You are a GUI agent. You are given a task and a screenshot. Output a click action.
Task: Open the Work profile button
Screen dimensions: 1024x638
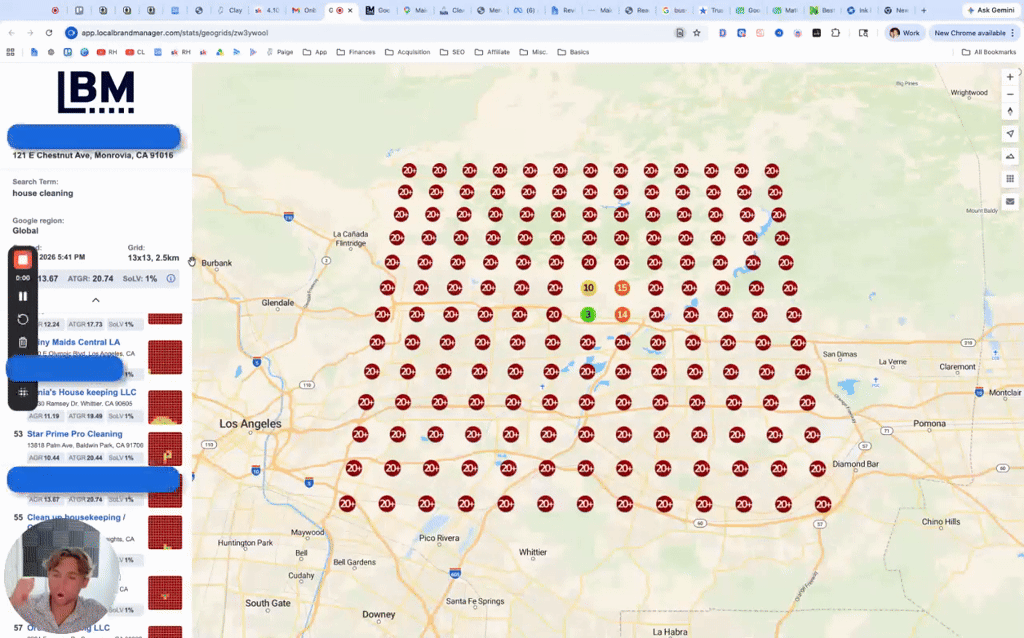[x=904, y=33]
